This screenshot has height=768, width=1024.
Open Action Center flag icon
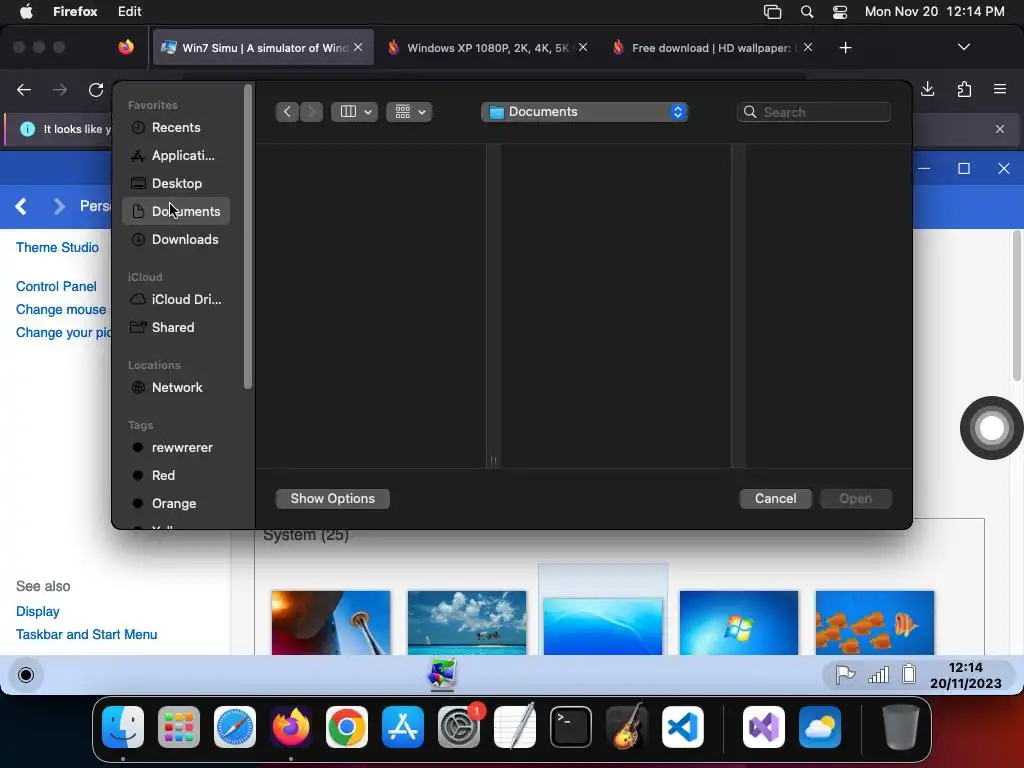pos(845,675)
